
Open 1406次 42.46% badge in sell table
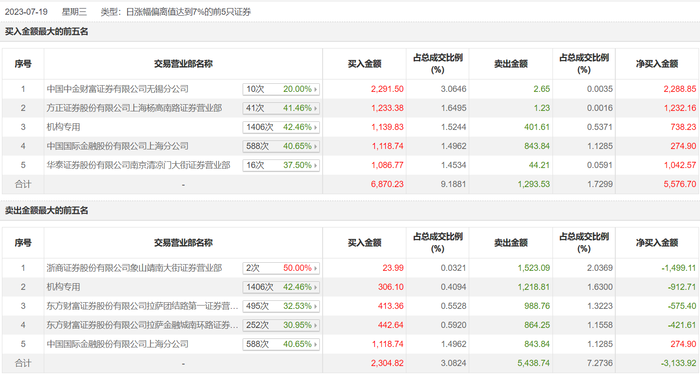coord(281,287)
